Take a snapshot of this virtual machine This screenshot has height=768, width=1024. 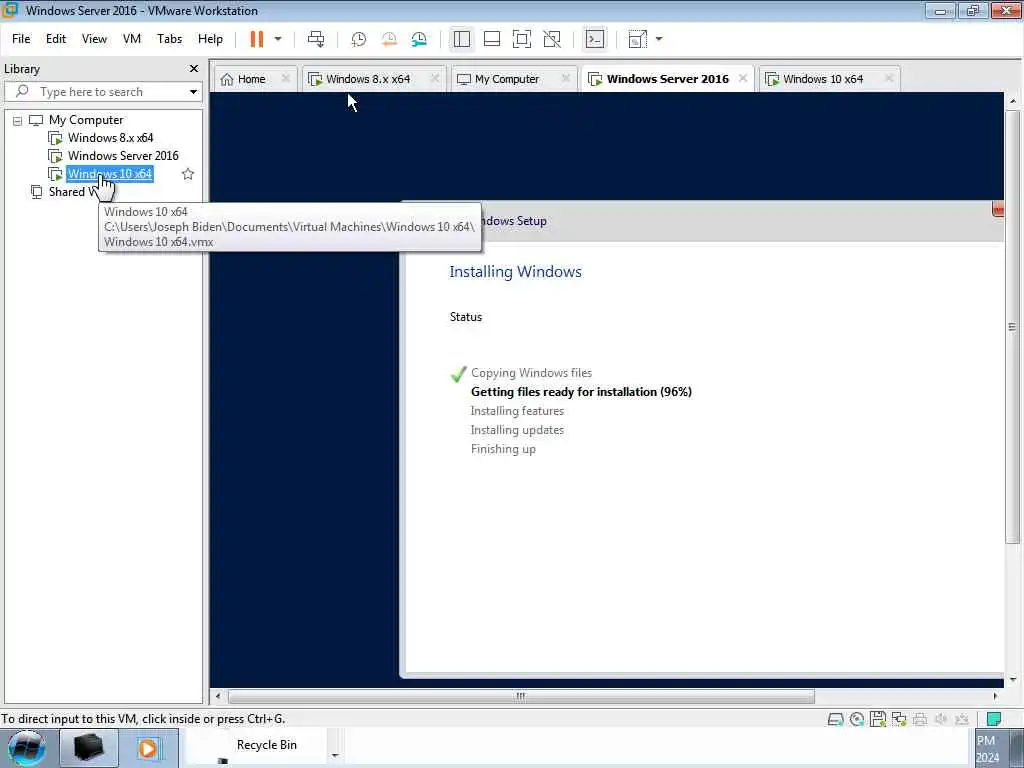359,39
